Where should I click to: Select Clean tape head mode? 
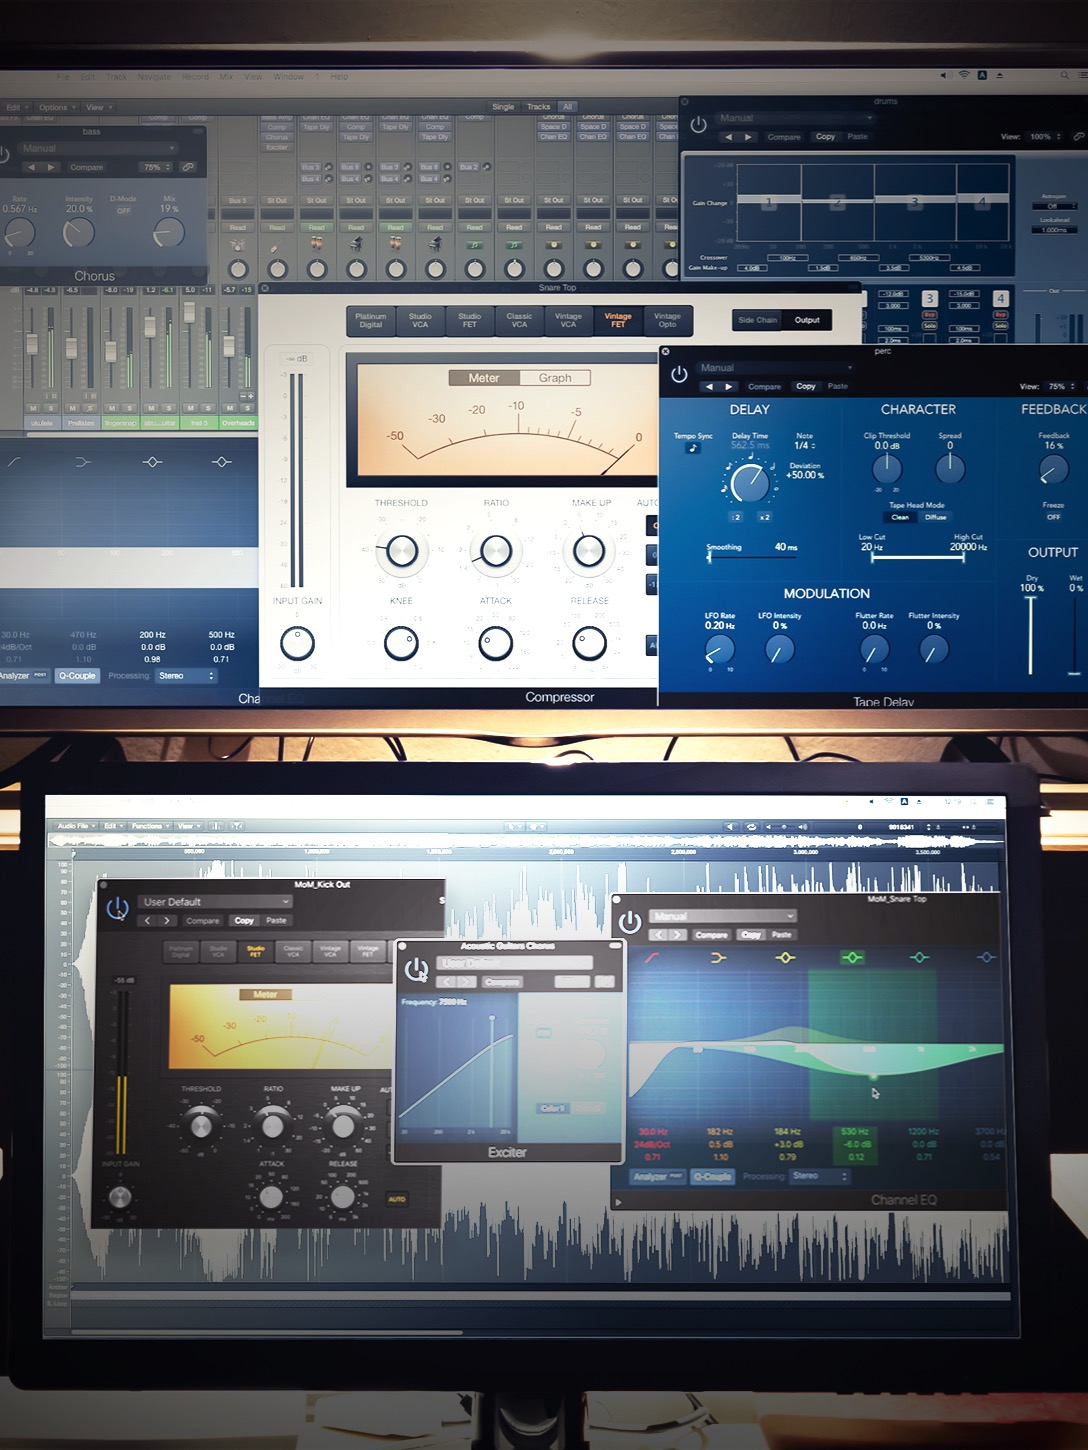point(900,517)
